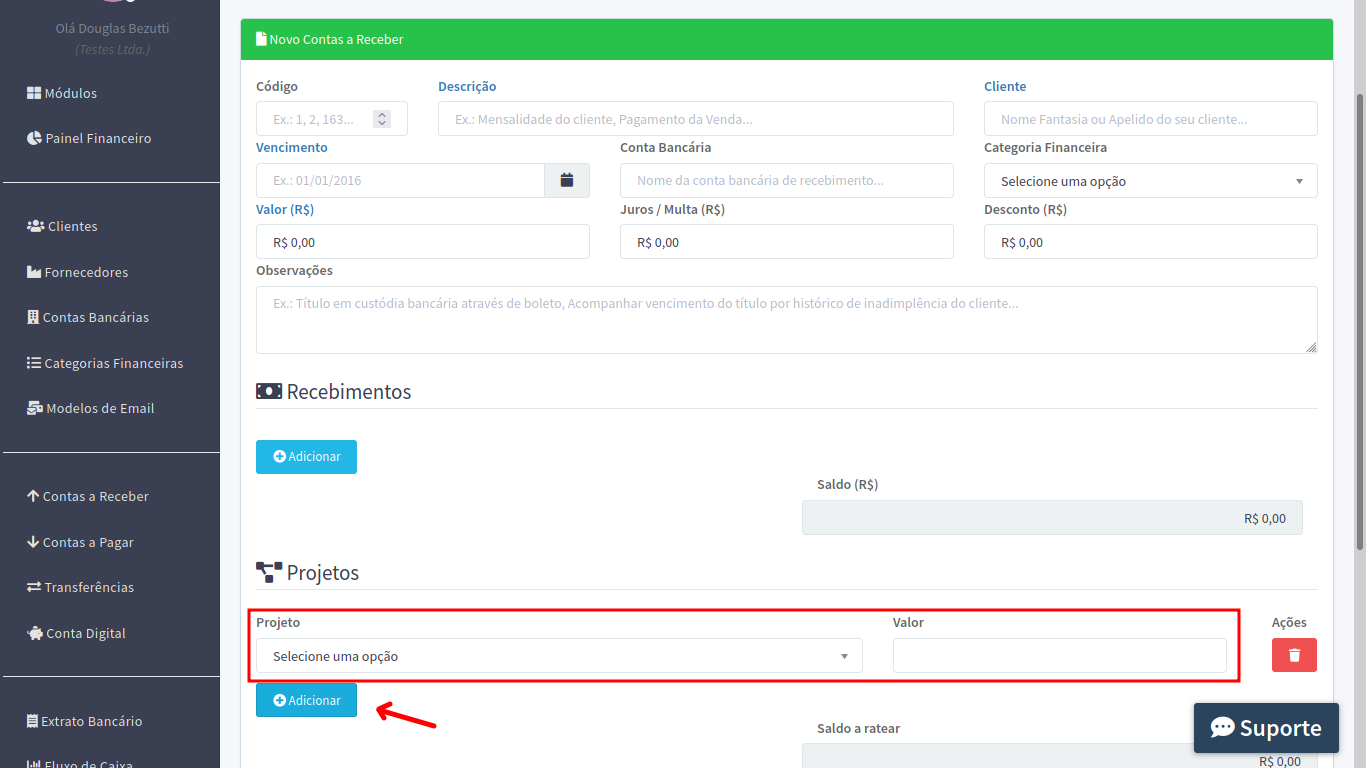Viewport: 1366px width, 768px height.
Task: Click the Observações text area
Action: tap(787, 320)
